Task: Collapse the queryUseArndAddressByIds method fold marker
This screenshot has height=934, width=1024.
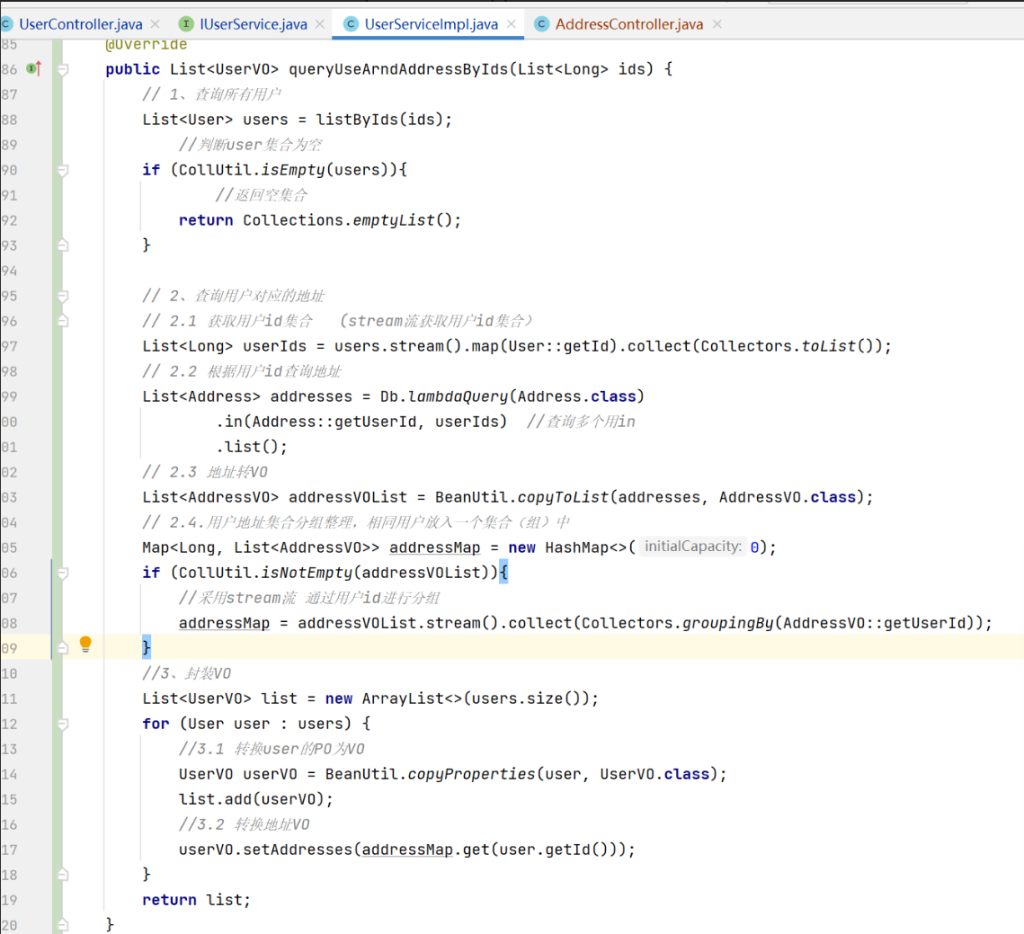Action: [x=62, y=69]
